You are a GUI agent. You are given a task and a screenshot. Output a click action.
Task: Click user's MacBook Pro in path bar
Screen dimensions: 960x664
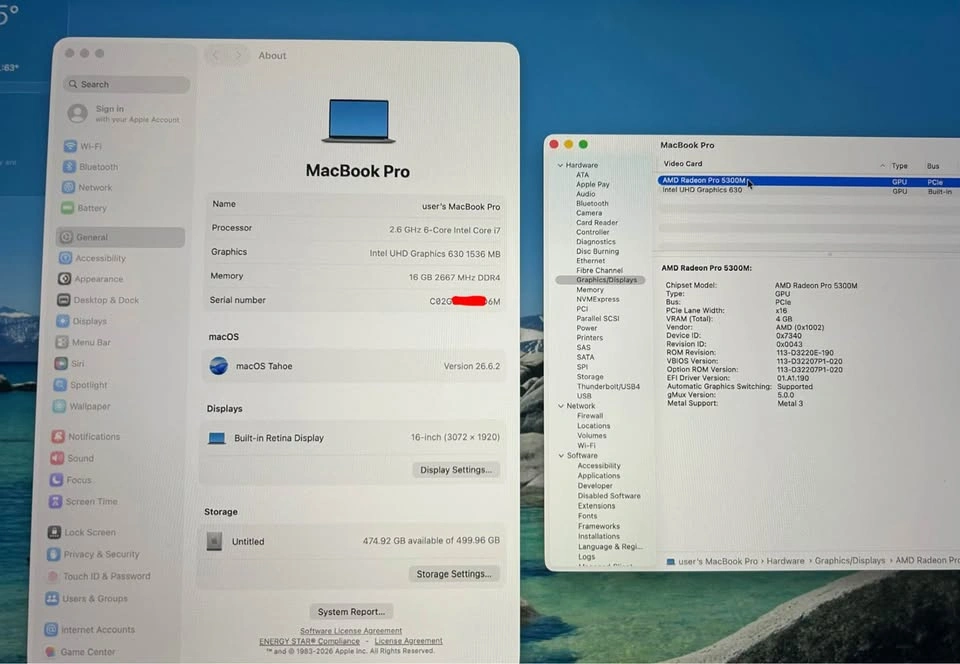point(718,561)
